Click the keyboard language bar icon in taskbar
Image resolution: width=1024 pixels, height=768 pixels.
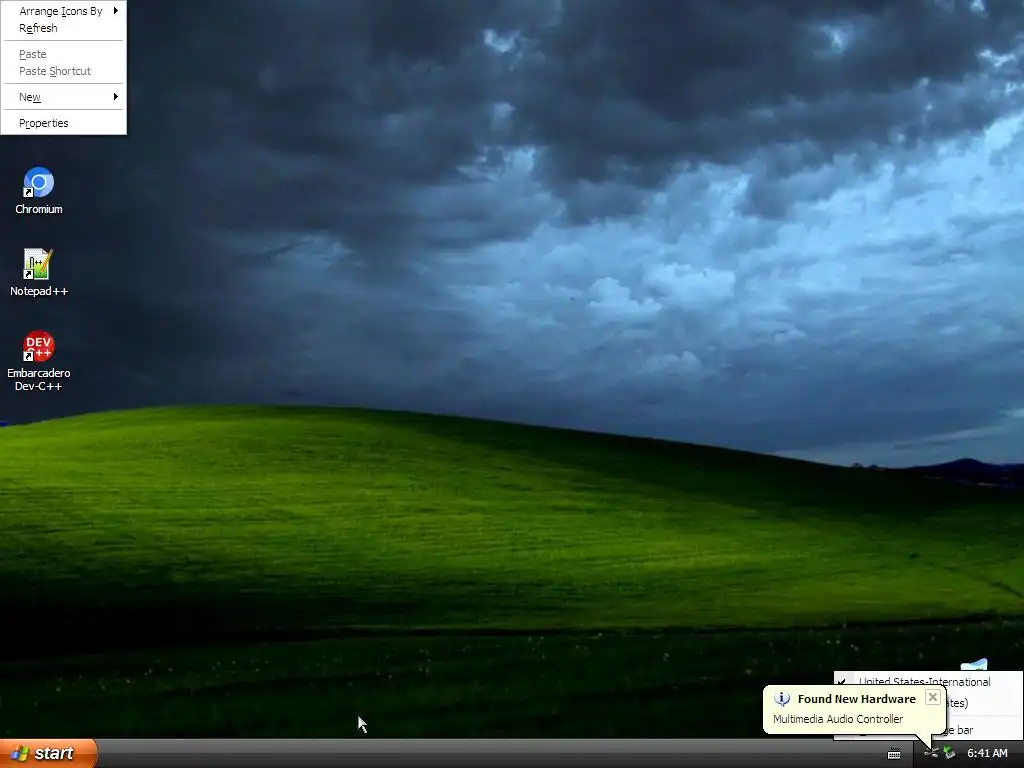pos(894,754)
